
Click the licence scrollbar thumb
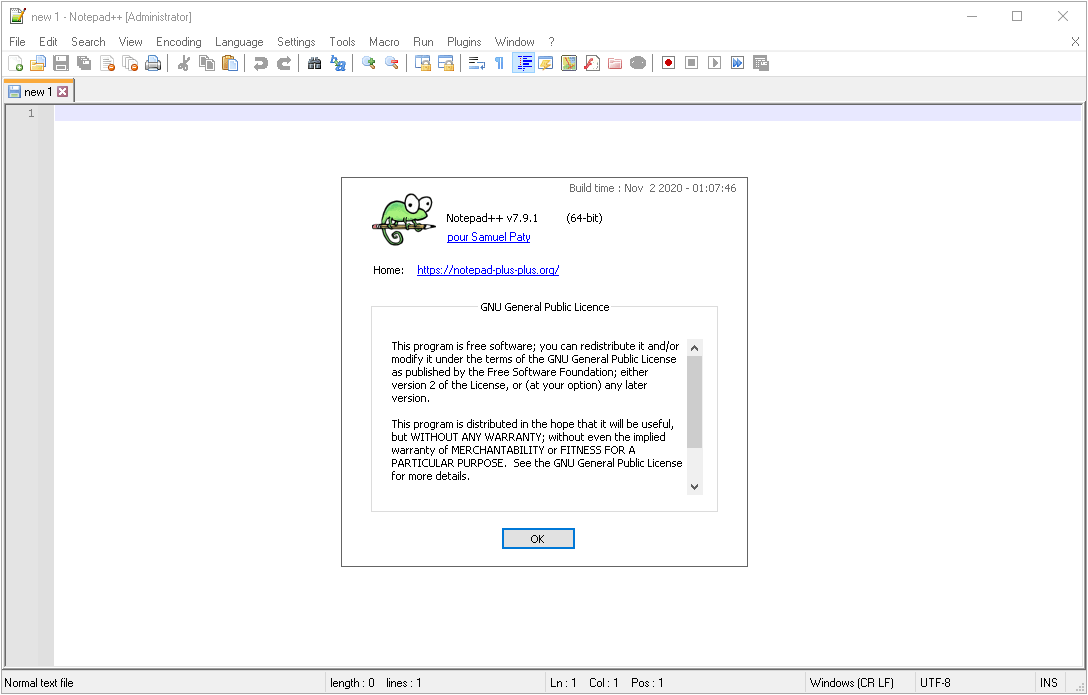(695, 402)
